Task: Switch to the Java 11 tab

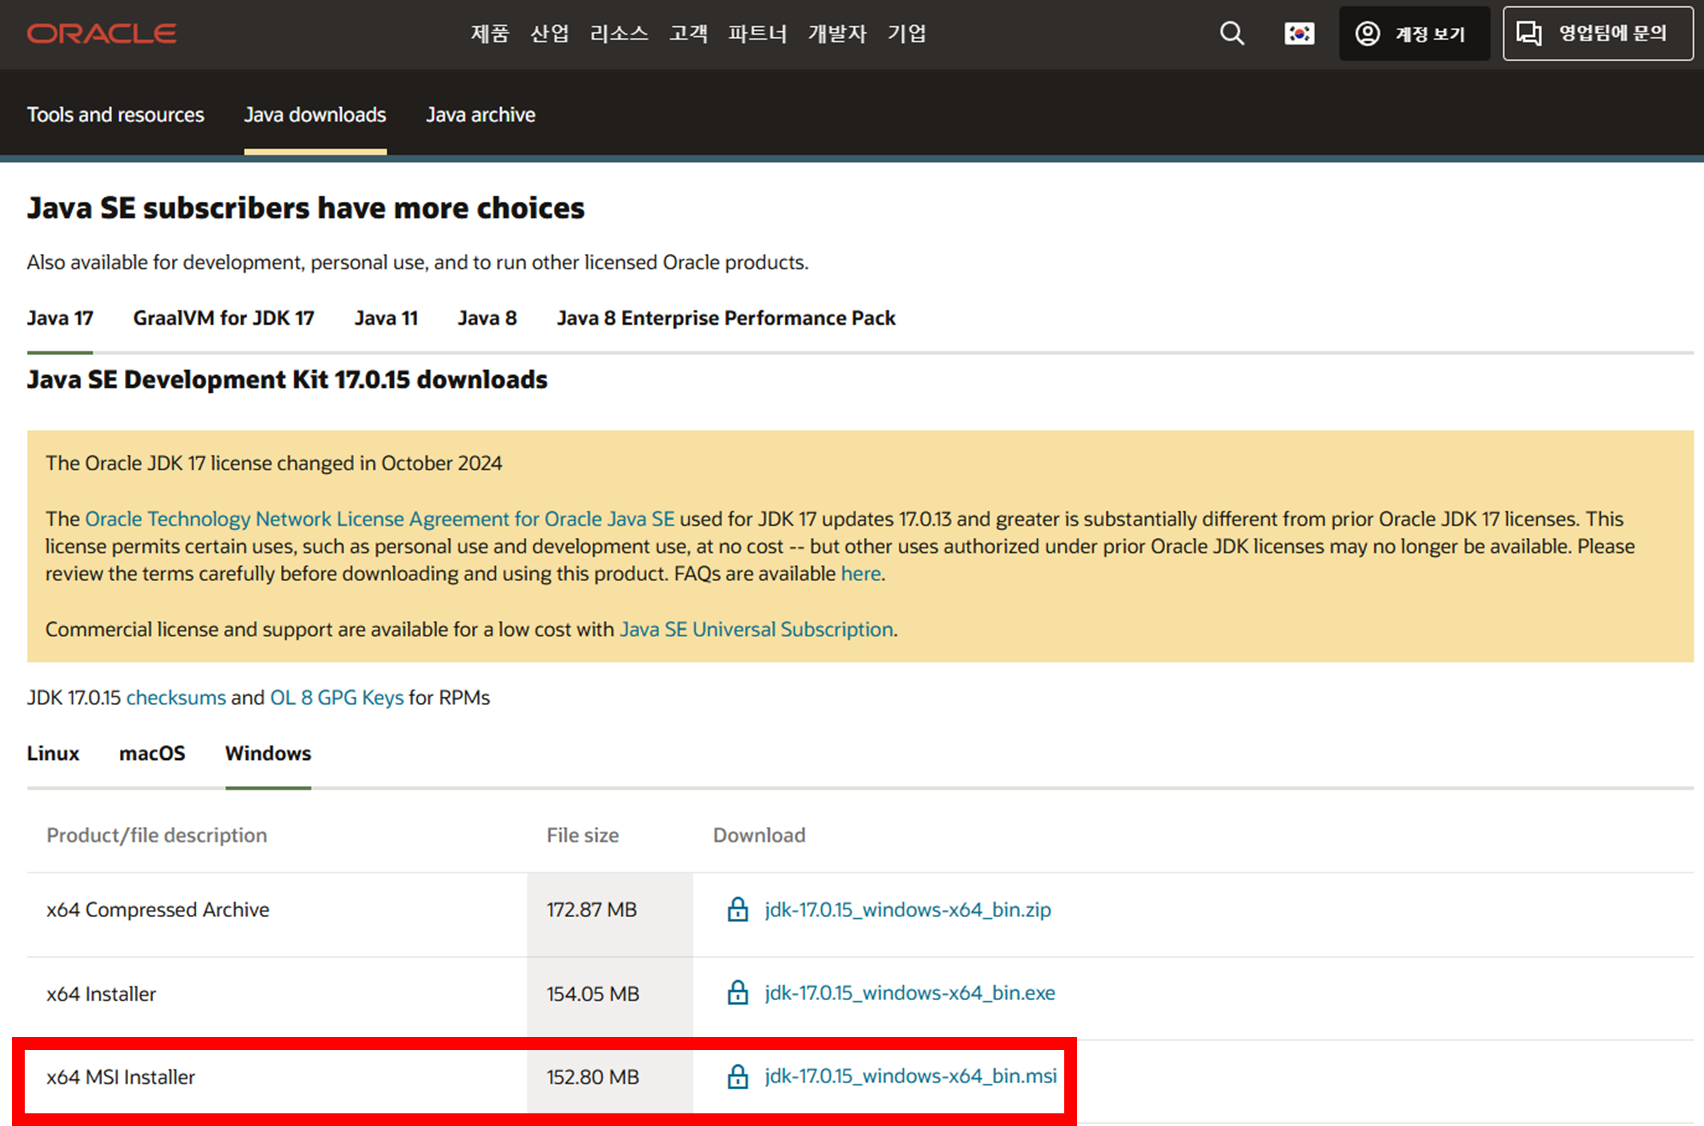Action: [386, 318]
